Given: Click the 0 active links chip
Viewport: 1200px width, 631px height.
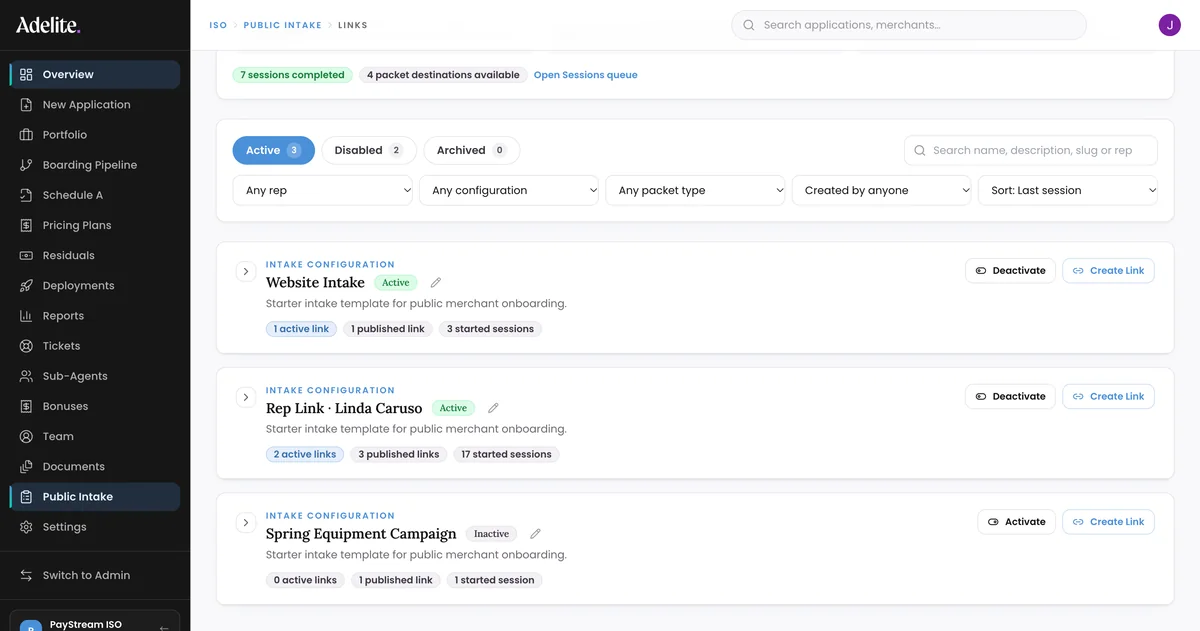Looking at the screenshot, I should tap(305, 580).
